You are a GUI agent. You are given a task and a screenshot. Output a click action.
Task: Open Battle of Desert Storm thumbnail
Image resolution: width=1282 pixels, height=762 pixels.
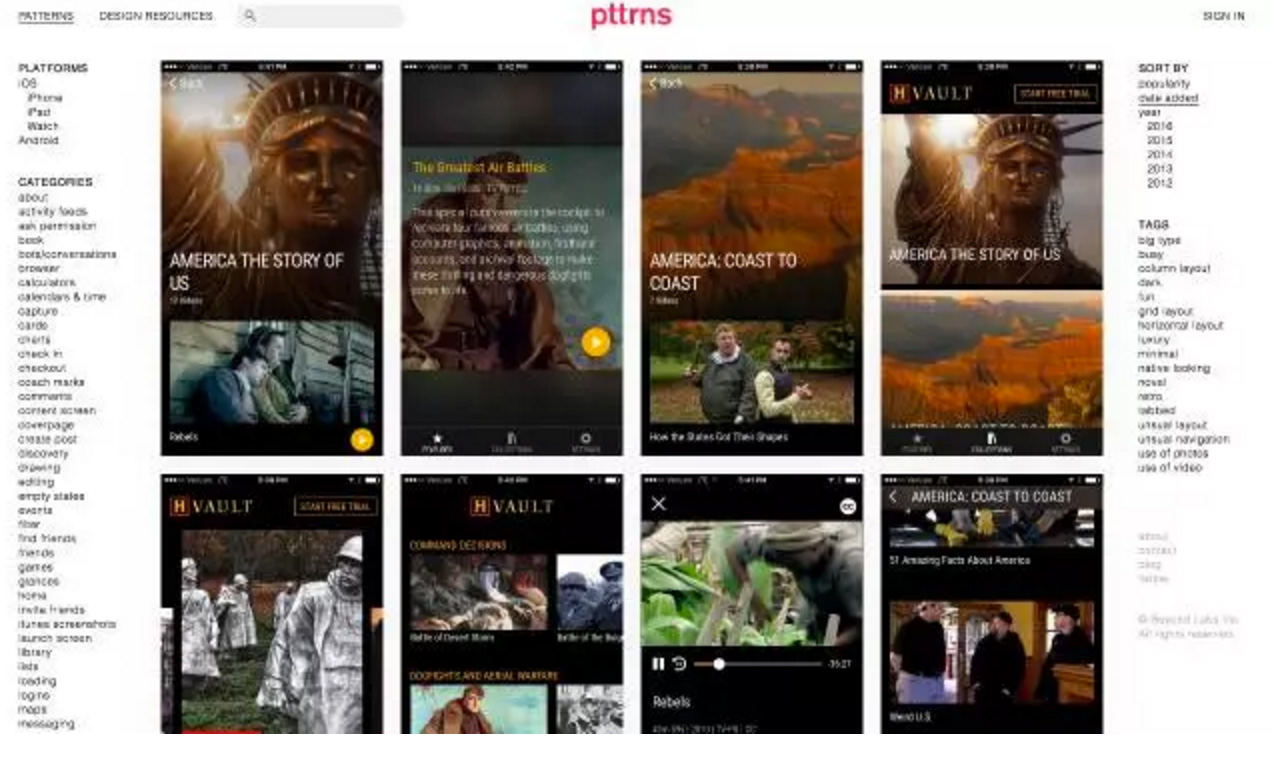coord(479,591)
